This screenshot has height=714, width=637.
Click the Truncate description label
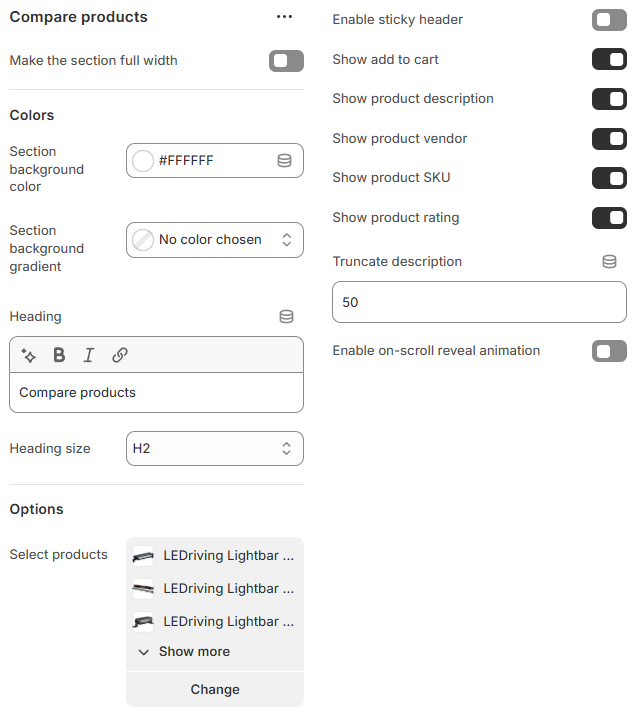(397, 261)
